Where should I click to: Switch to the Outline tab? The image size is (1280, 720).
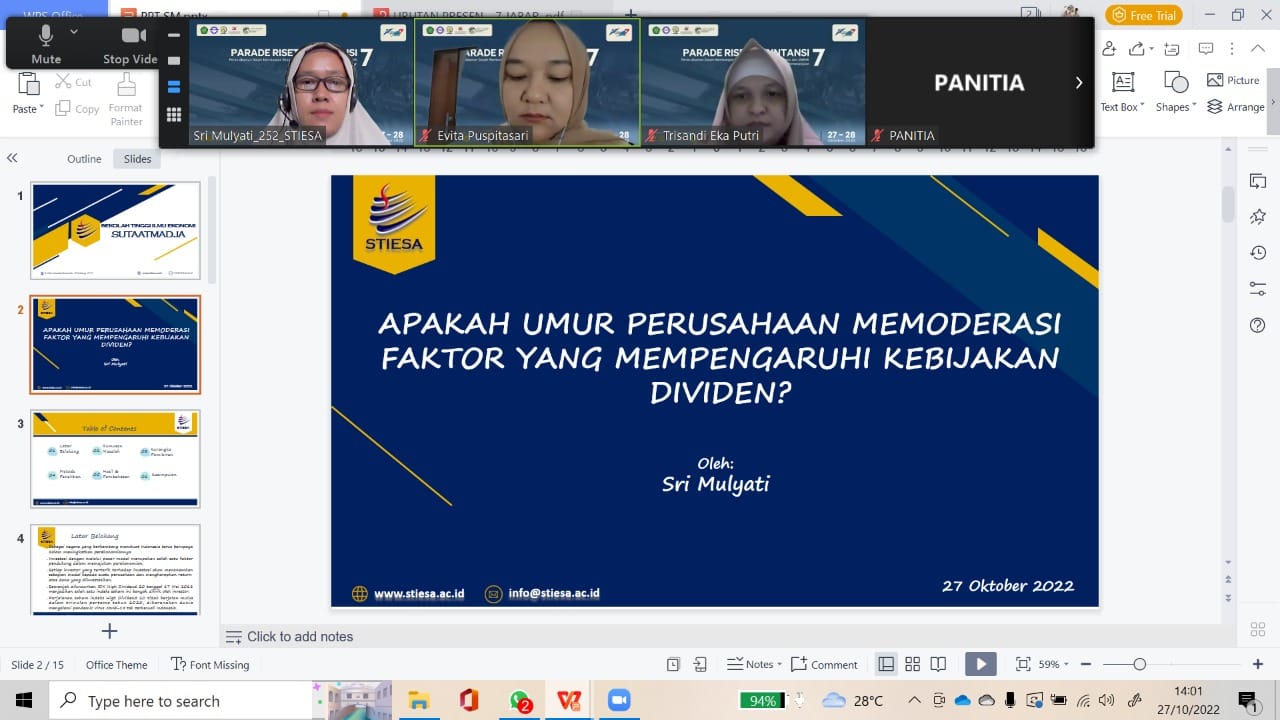point(84,159)
